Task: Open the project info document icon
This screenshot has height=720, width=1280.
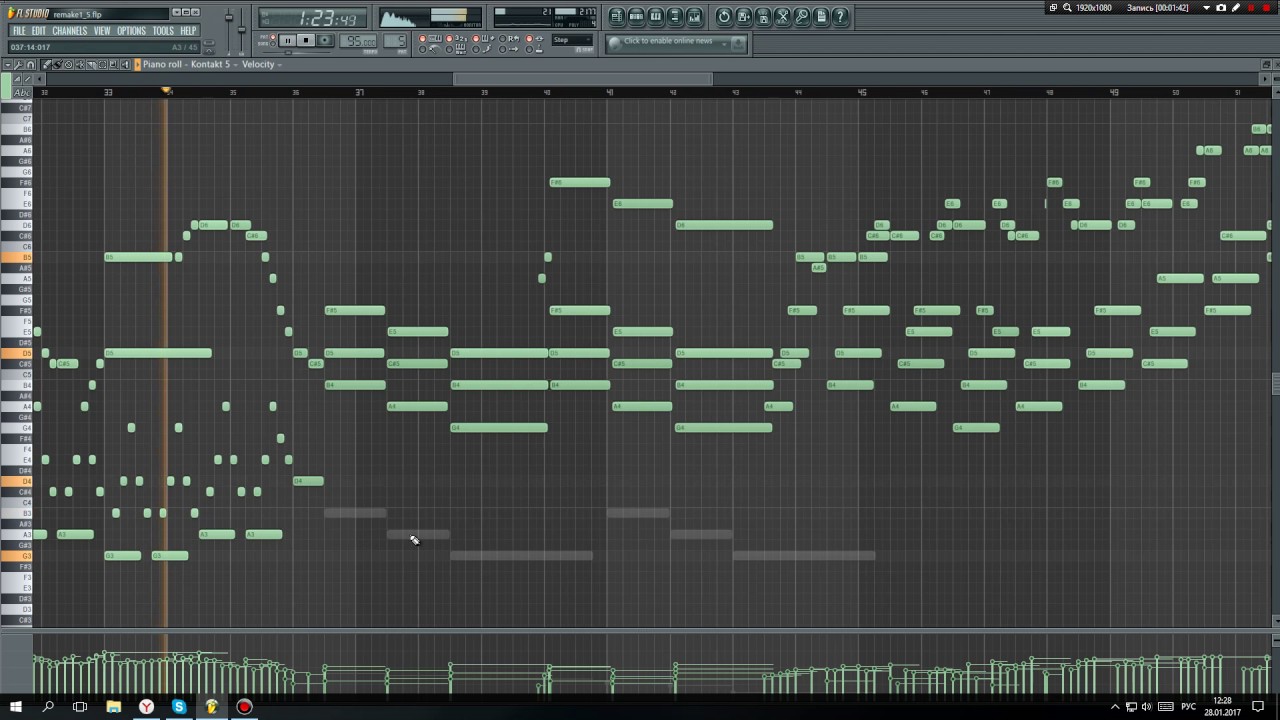Action: pos(821,16)
